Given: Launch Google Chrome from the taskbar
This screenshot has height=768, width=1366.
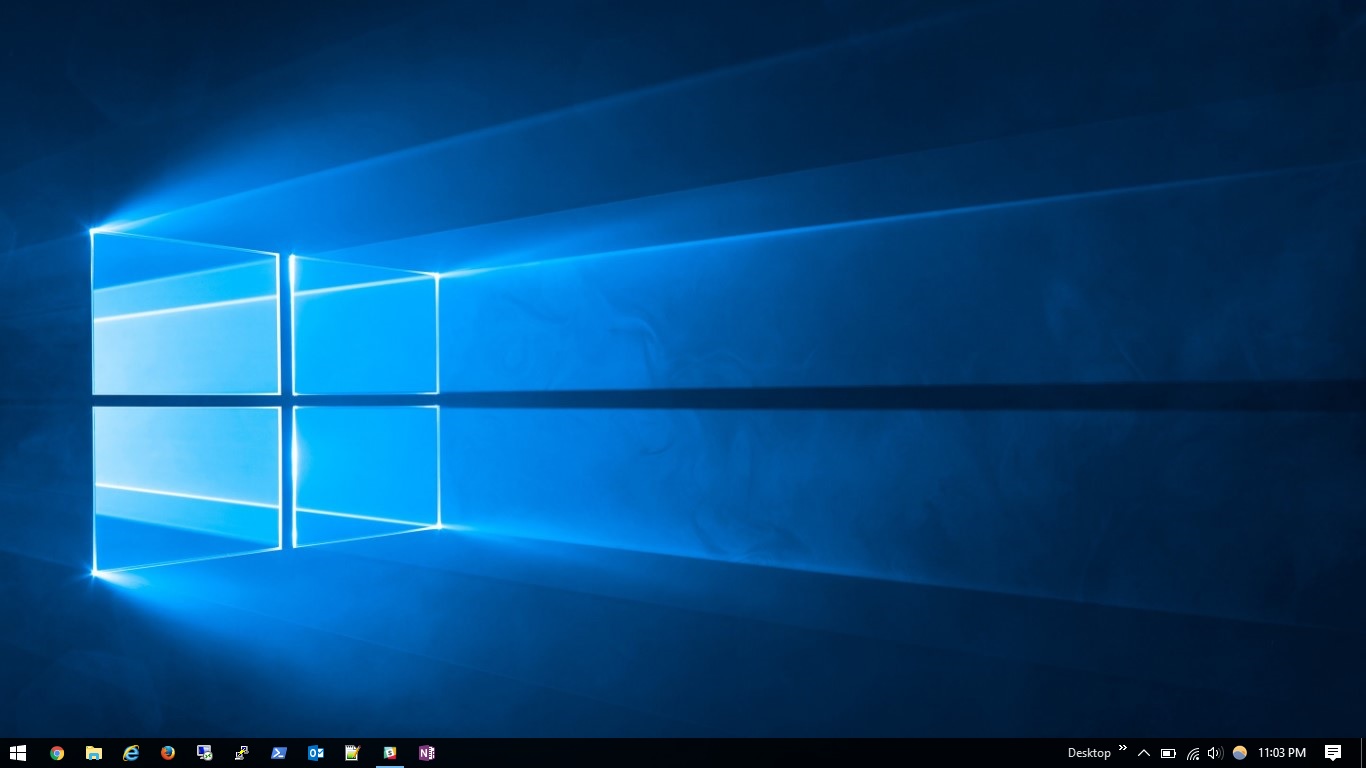Looking at the screenshot, I should (57, 753).
